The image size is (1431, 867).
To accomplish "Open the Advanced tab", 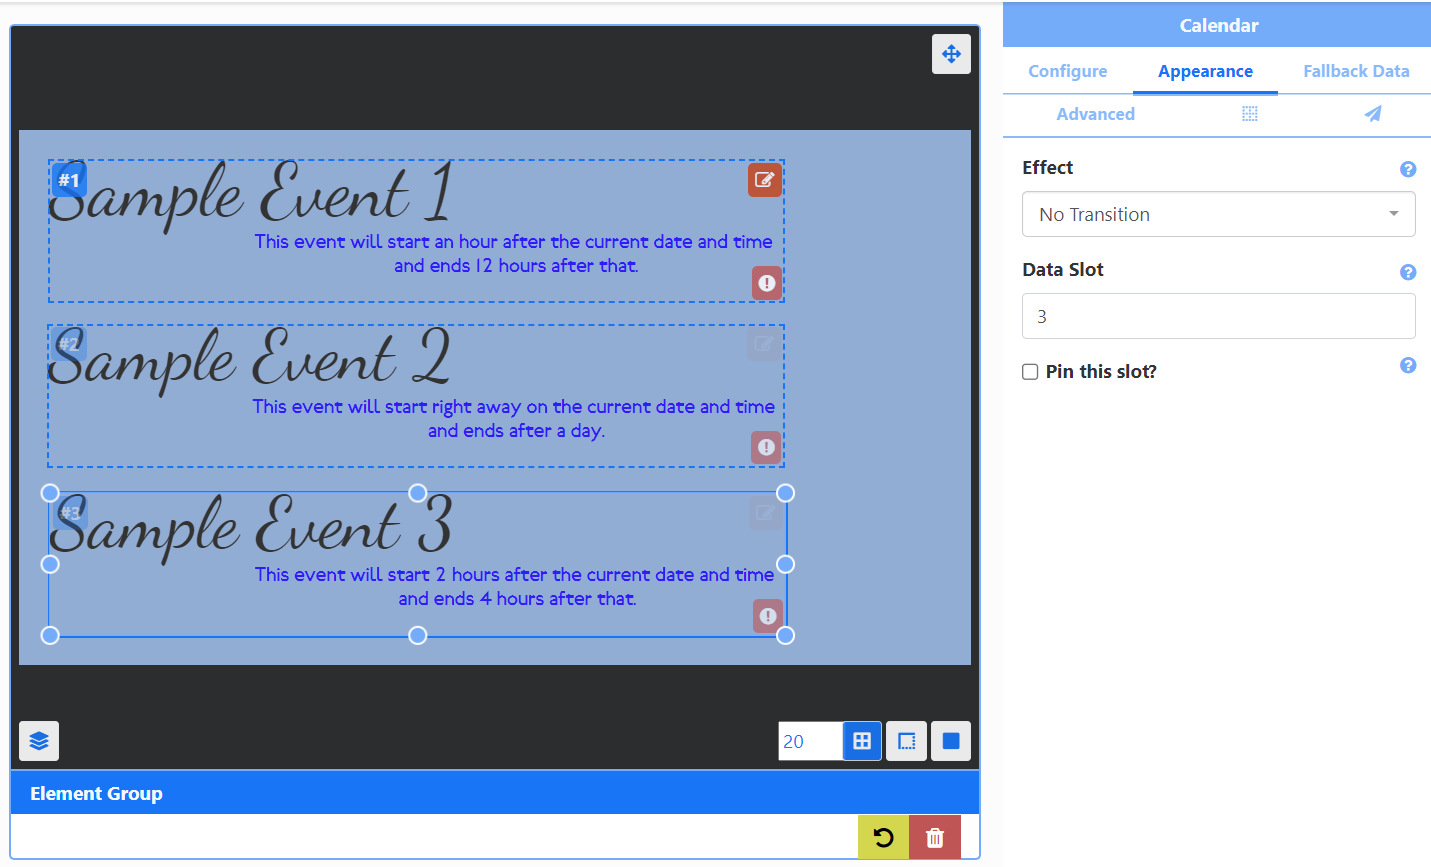I will tap(1095, 114).
